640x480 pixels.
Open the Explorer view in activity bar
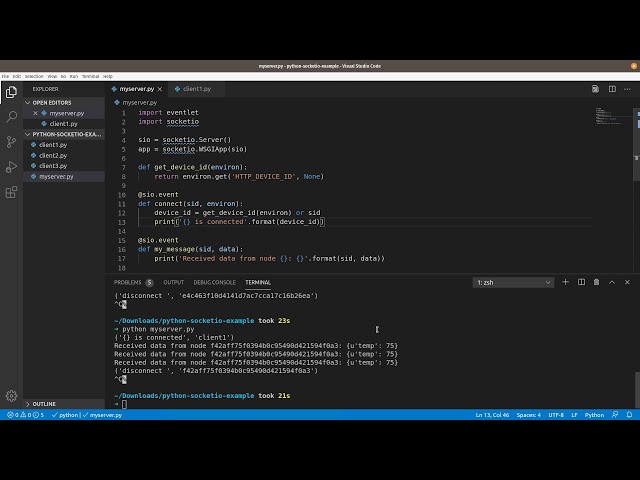(x=11, y=92)
